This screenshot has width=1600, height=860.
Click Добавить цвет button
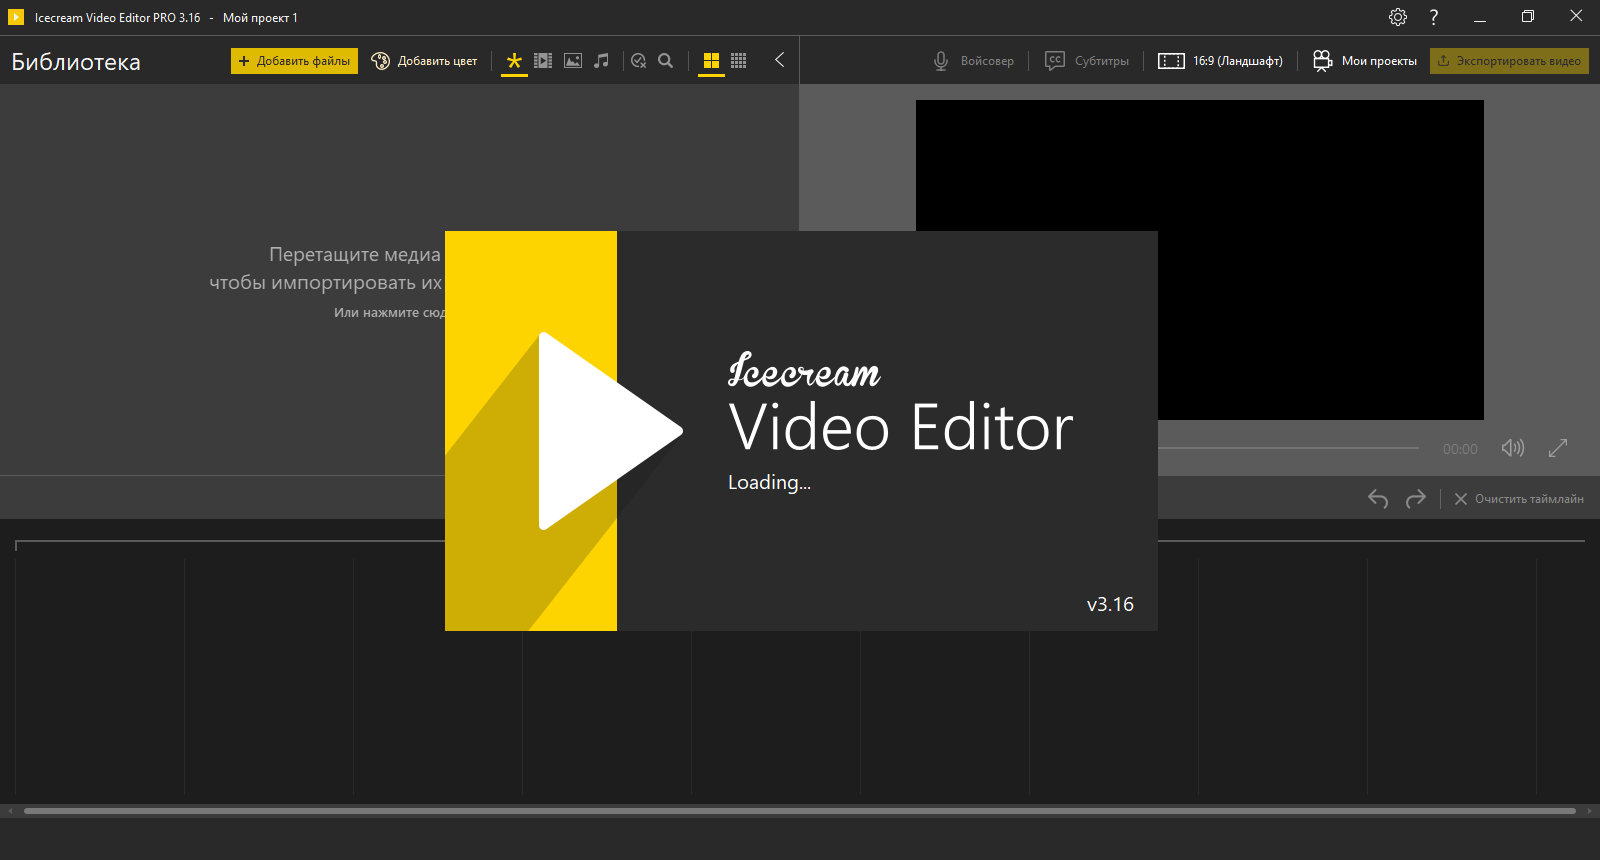[424, 61]
